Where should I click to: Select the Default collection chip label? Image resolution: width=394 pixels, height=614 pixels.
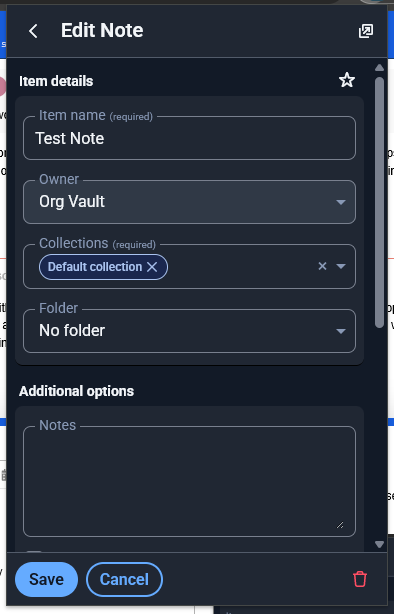95,267
